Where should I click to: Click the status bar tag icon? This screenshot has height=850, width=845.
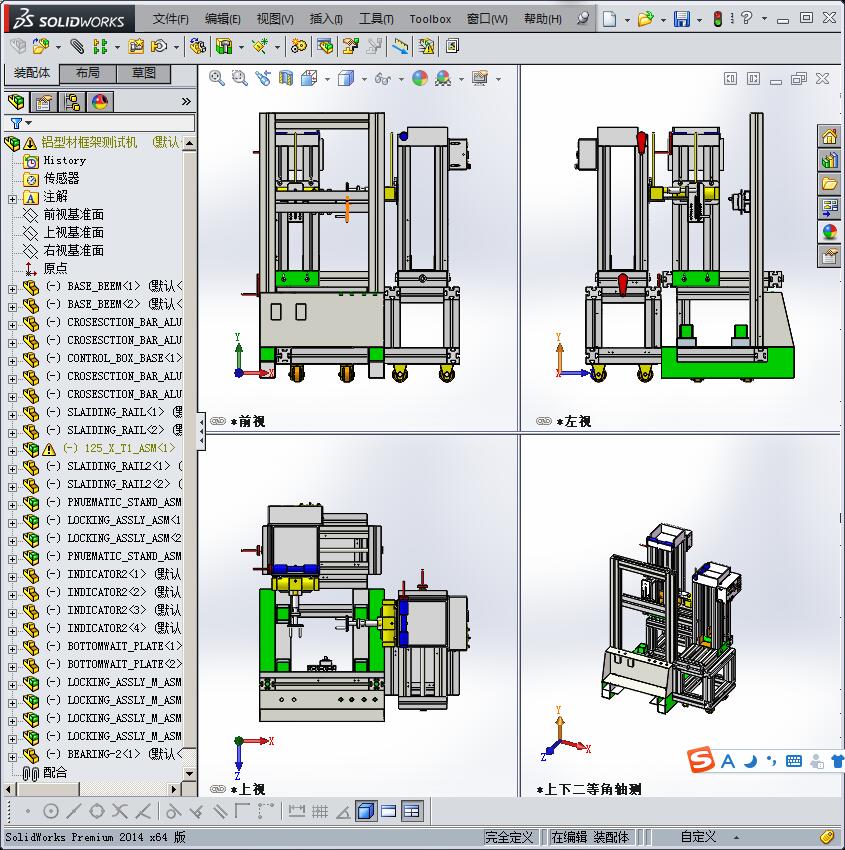827,836
